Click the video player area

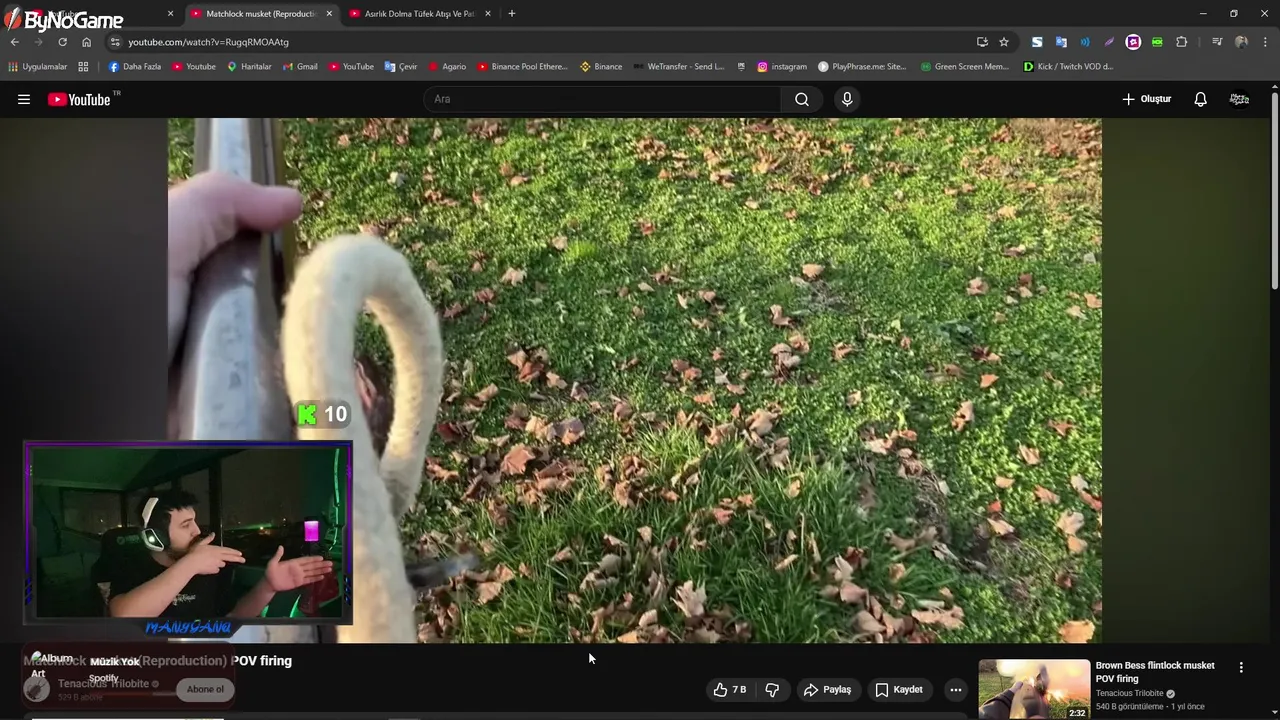pyautogui.click(x=634, y=380)
